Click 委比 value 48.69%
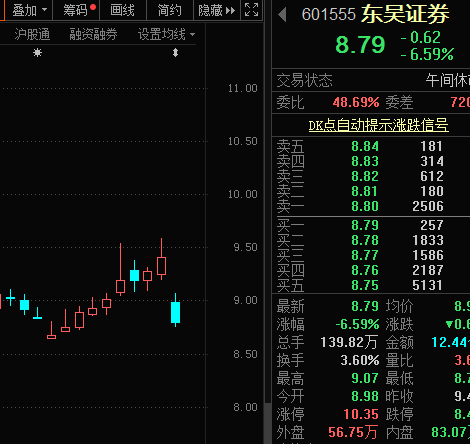Image resolution: width=470 pixels, height=444 pixels. (356, 102)
